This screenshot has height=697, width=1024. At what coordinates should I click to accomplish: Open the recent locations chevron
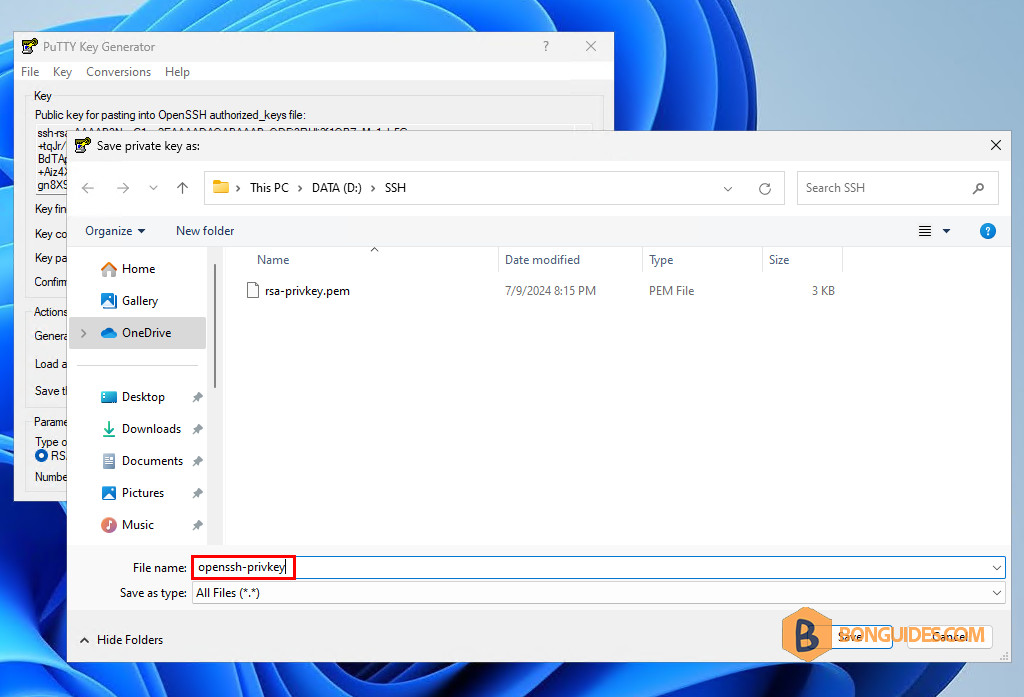pyautogui.click(x=153, y=188)
